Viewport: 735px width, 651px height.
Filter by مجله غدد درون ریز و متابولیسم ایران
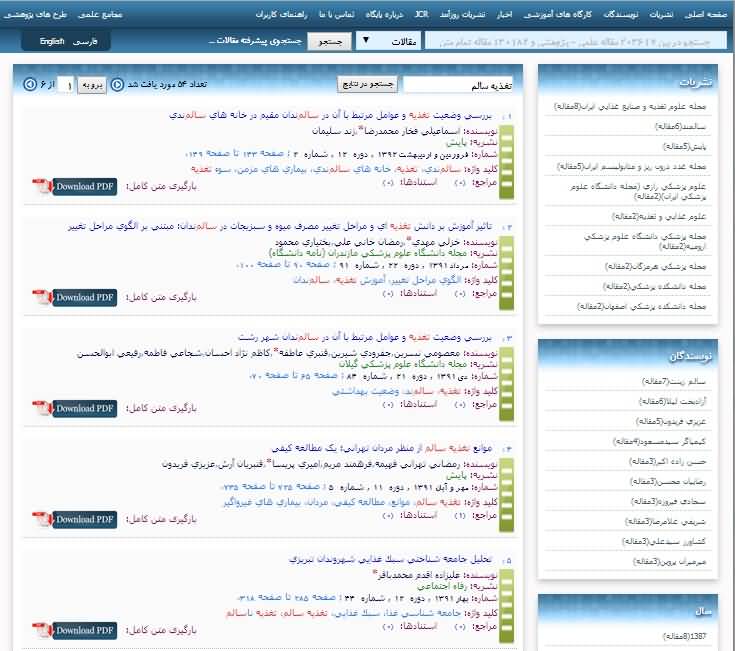[x=631, y=166]
